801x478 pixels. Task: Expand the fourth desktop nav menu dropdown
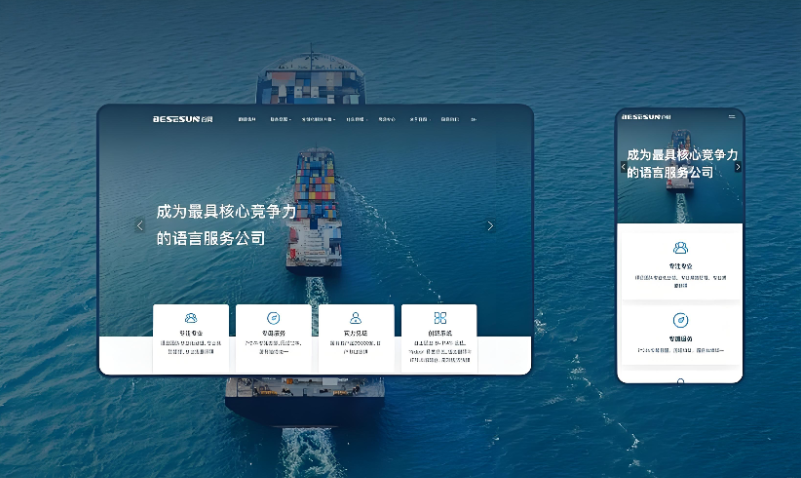point(356,119)
